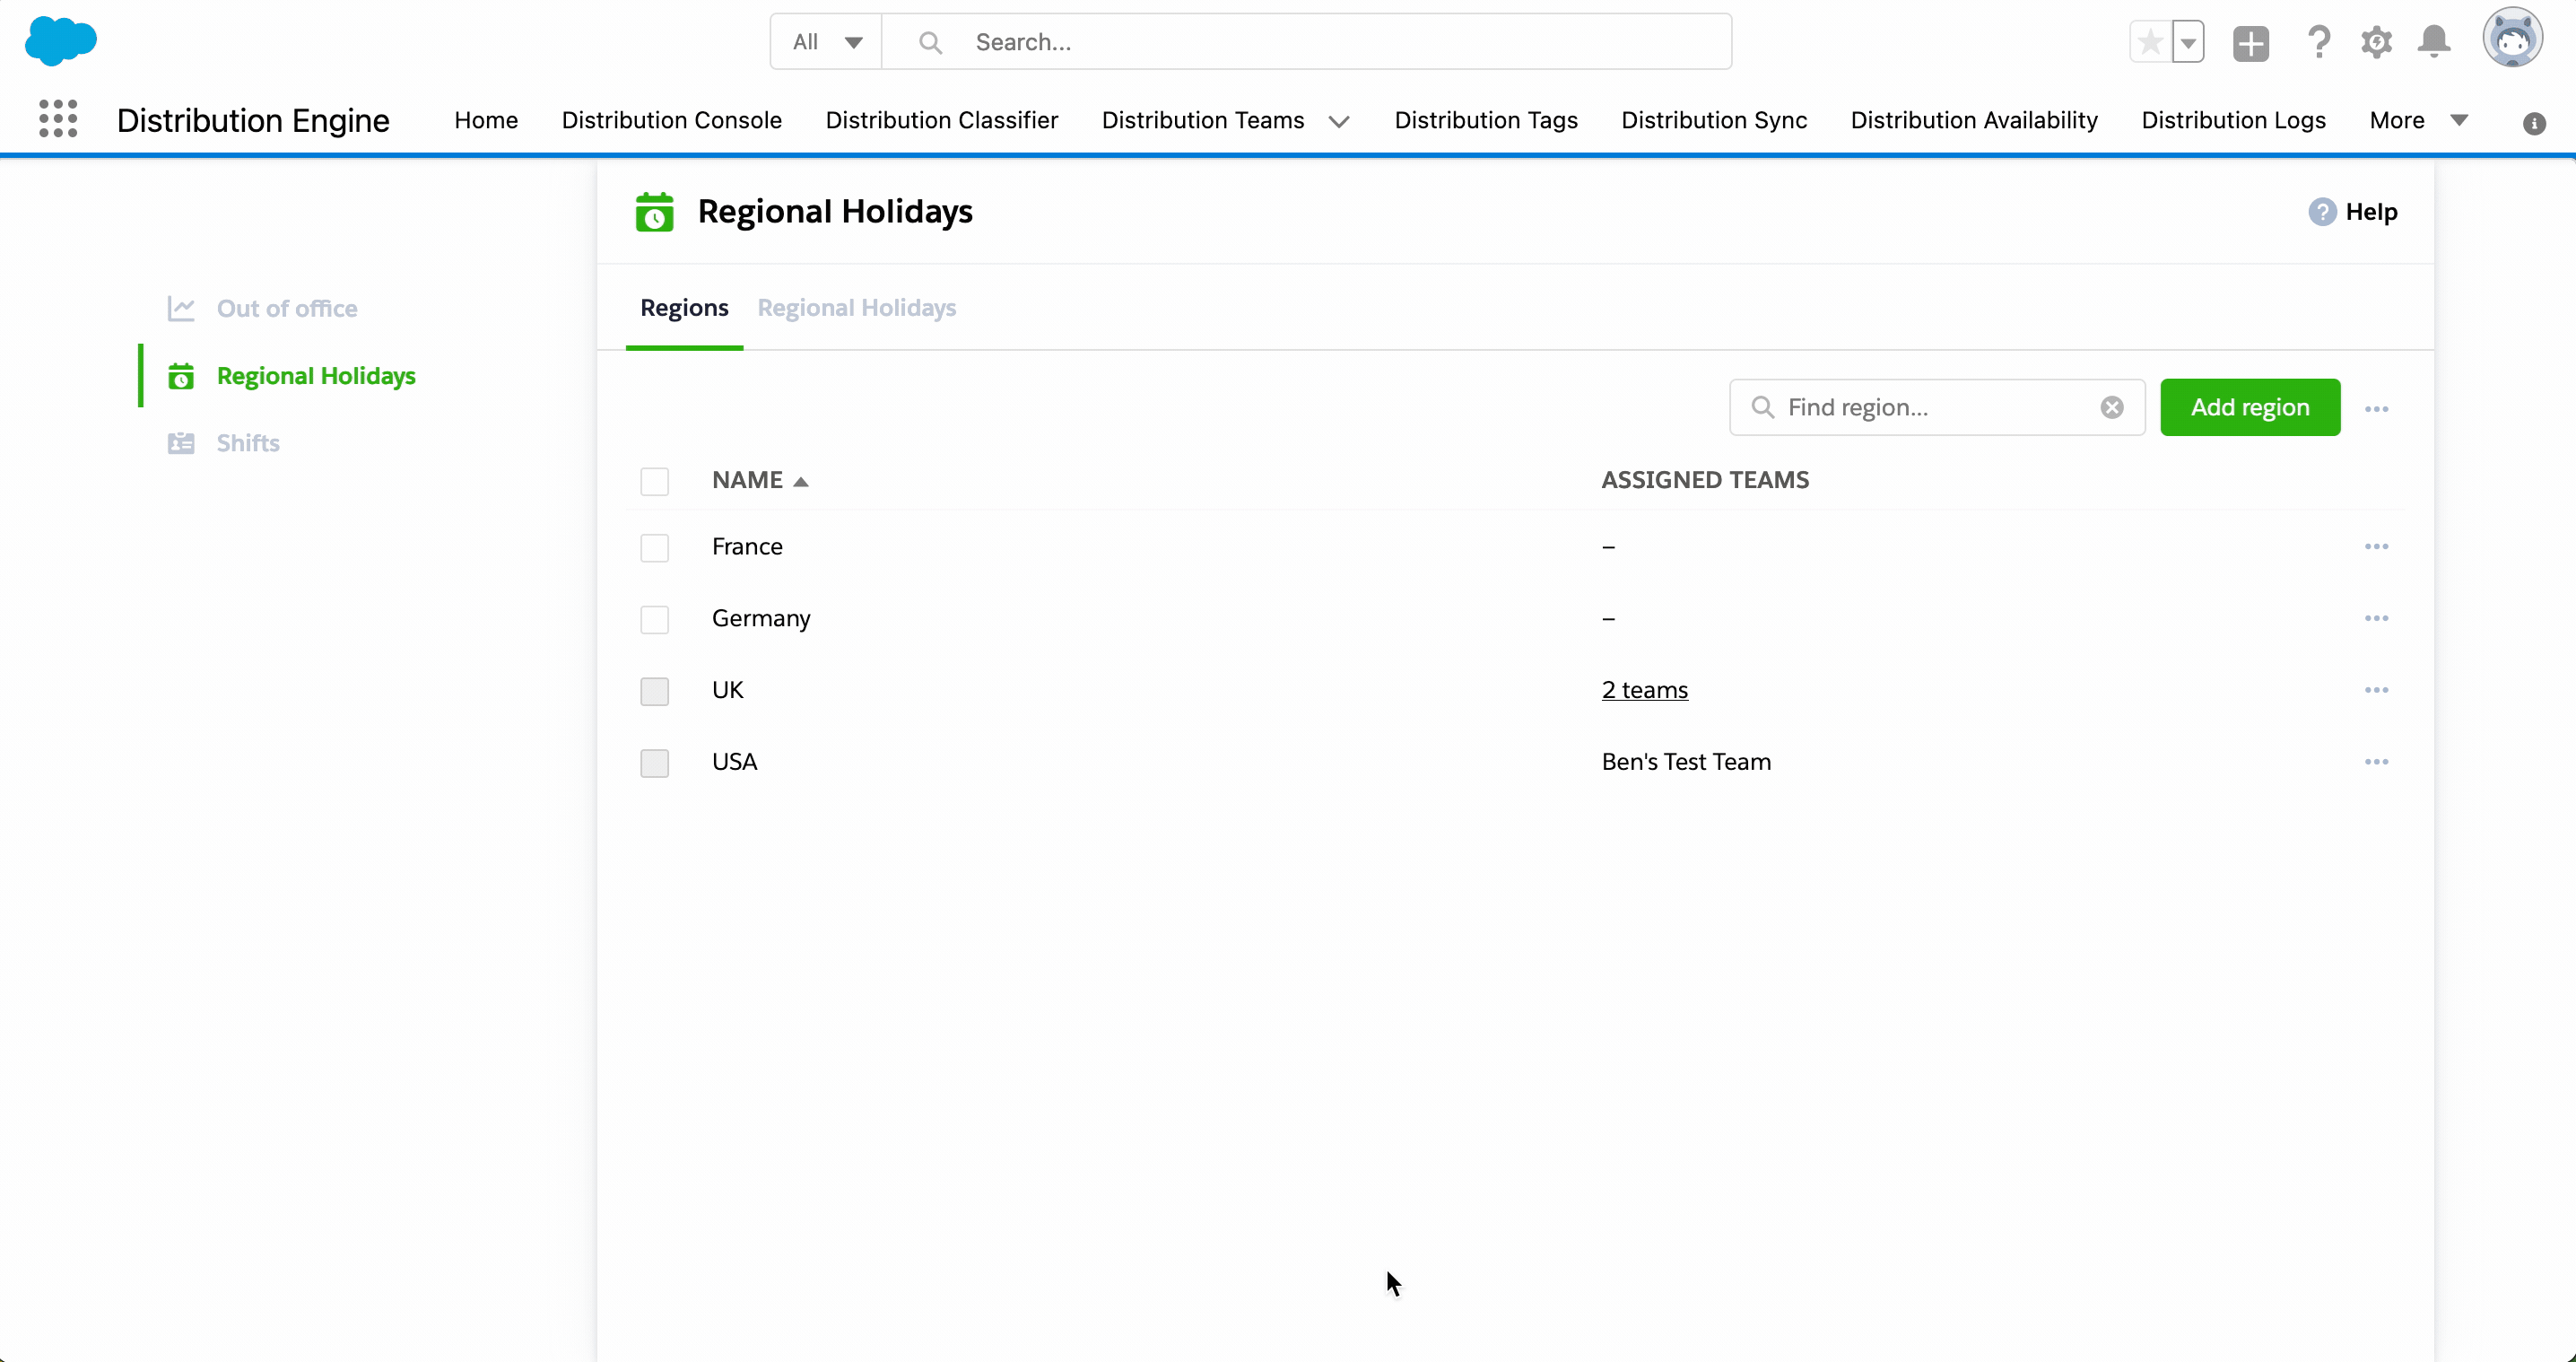Screen dimensions: 2576x1362
Task: Click the Germany region name
Action: tap(761, 618)
